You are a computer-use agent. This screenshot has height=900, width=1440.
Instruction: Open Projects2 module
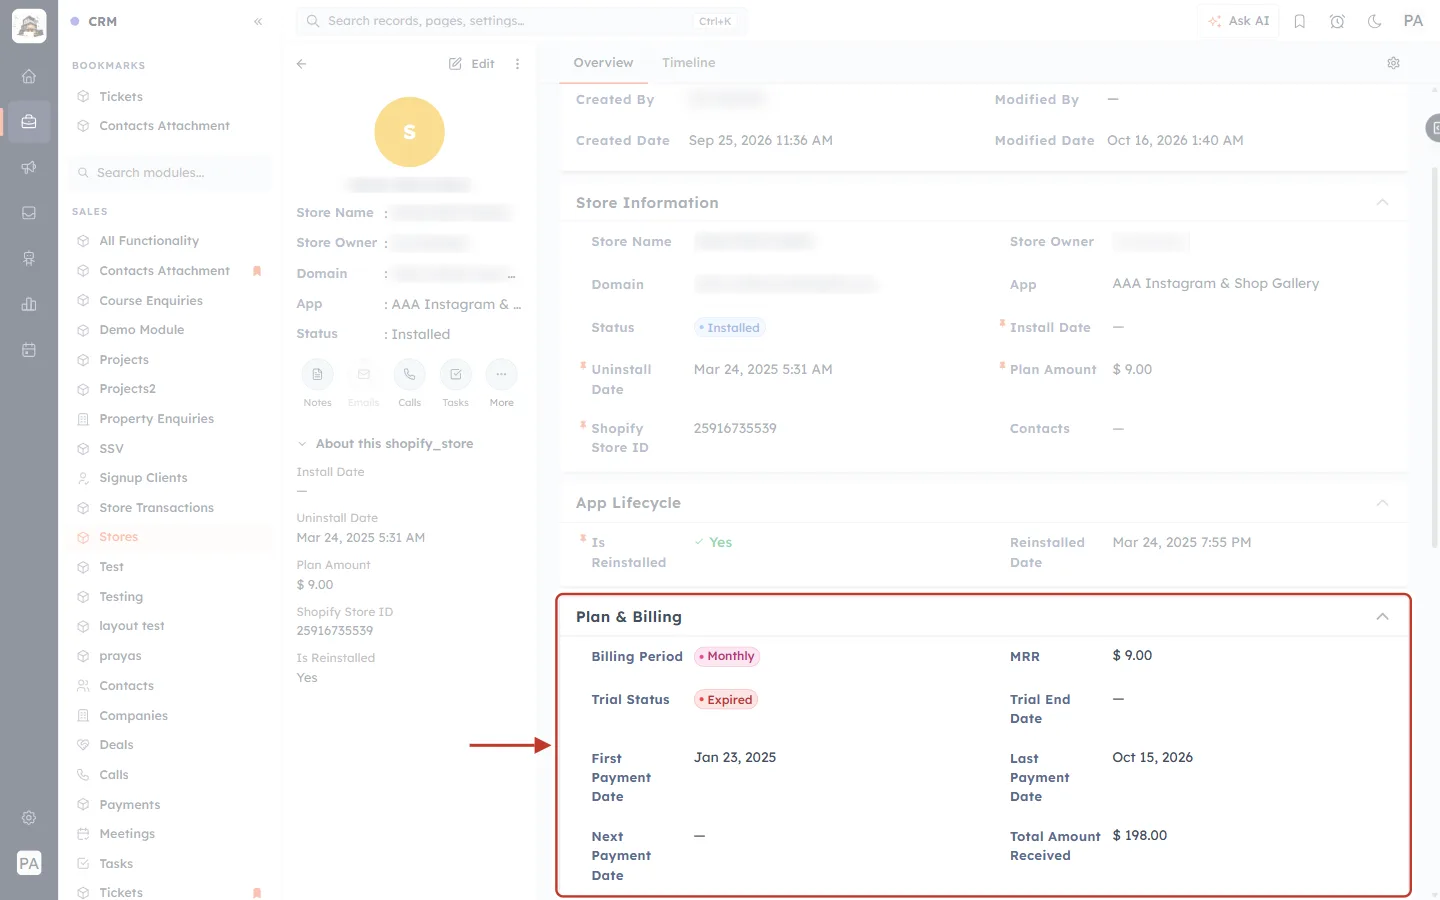(x=127, y=389)
